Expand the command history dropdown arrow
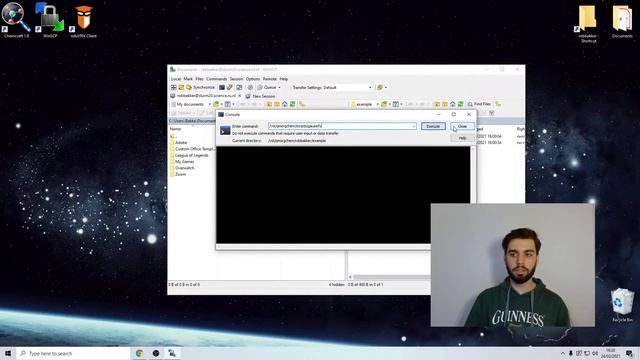This screenshot has width=640, height=360. point(414,126)
